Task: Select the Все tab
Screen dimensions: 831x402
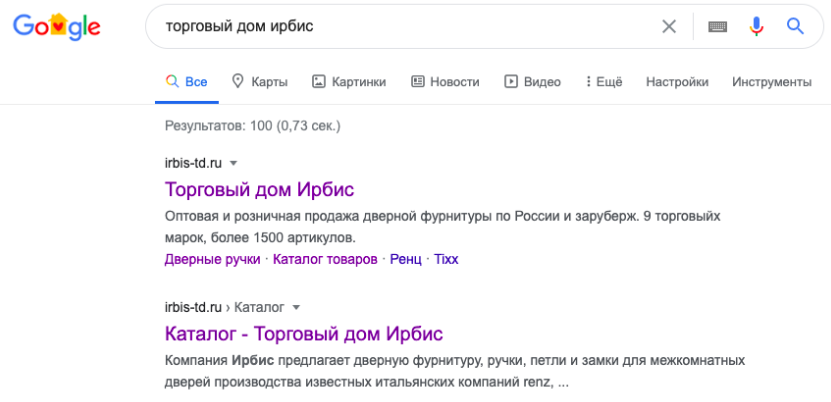Action: [187, 82]
